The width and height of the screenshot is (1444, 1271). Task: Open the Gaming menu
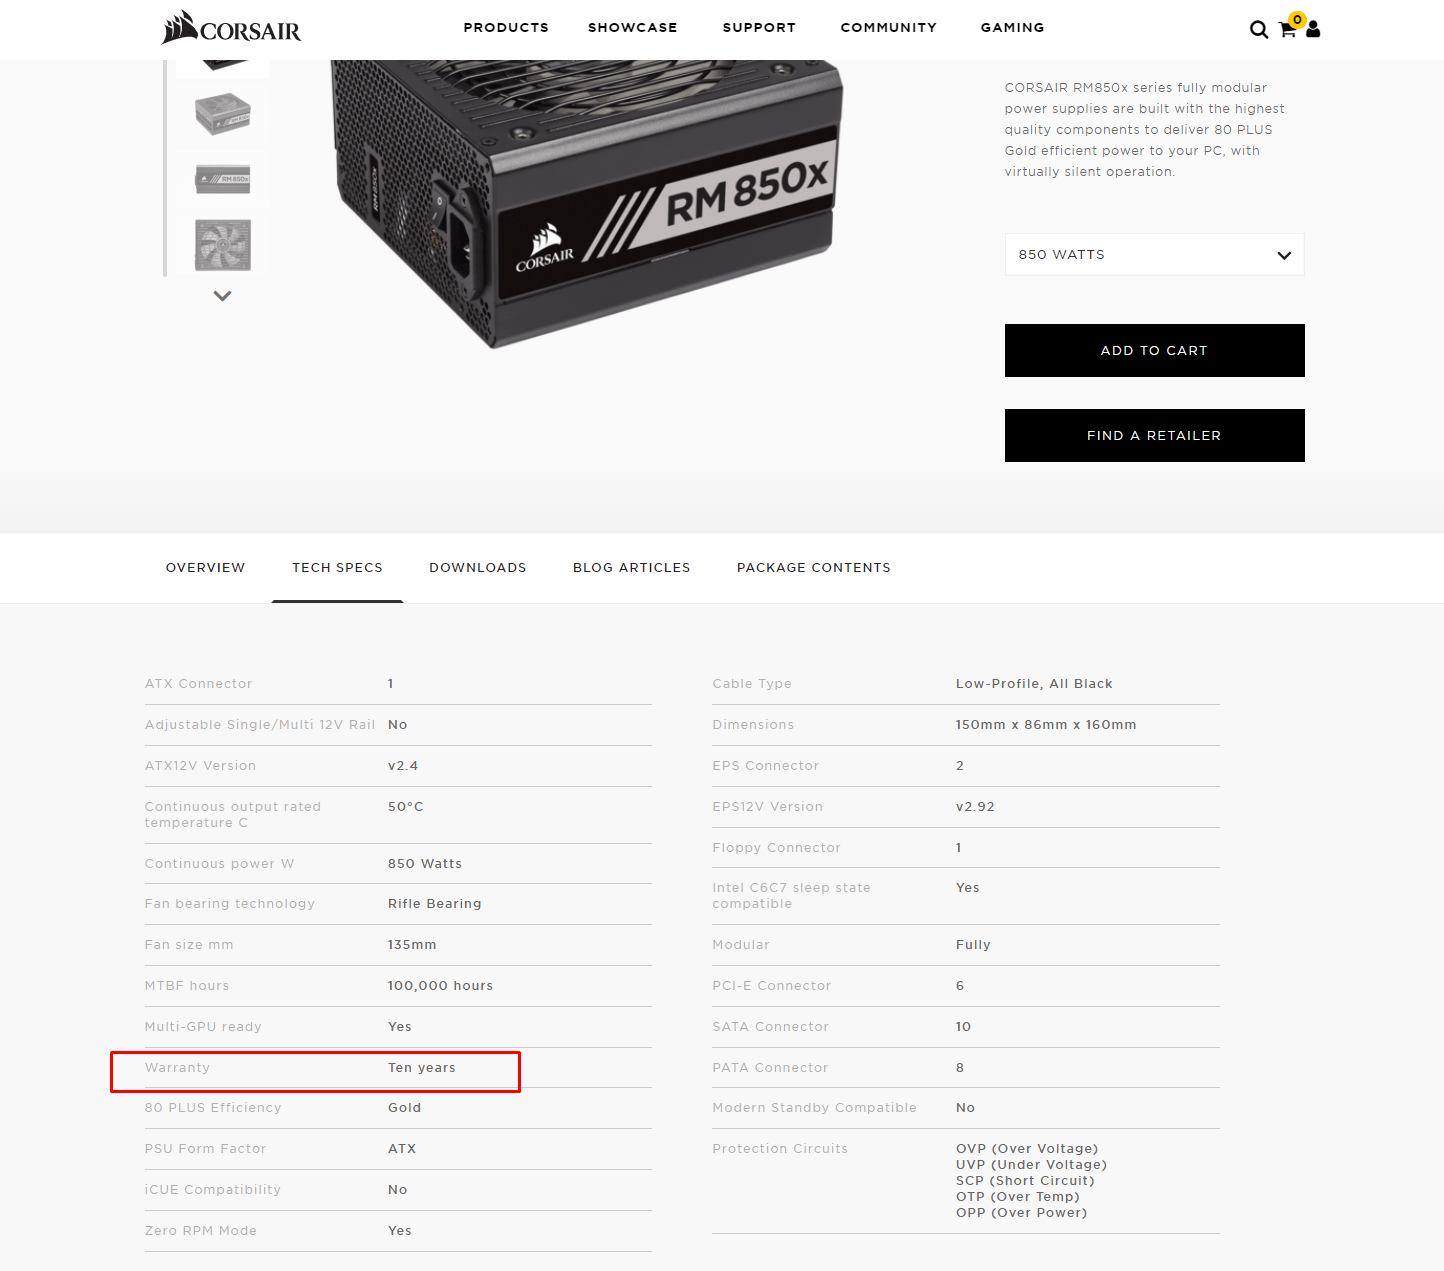(1012, 28)
